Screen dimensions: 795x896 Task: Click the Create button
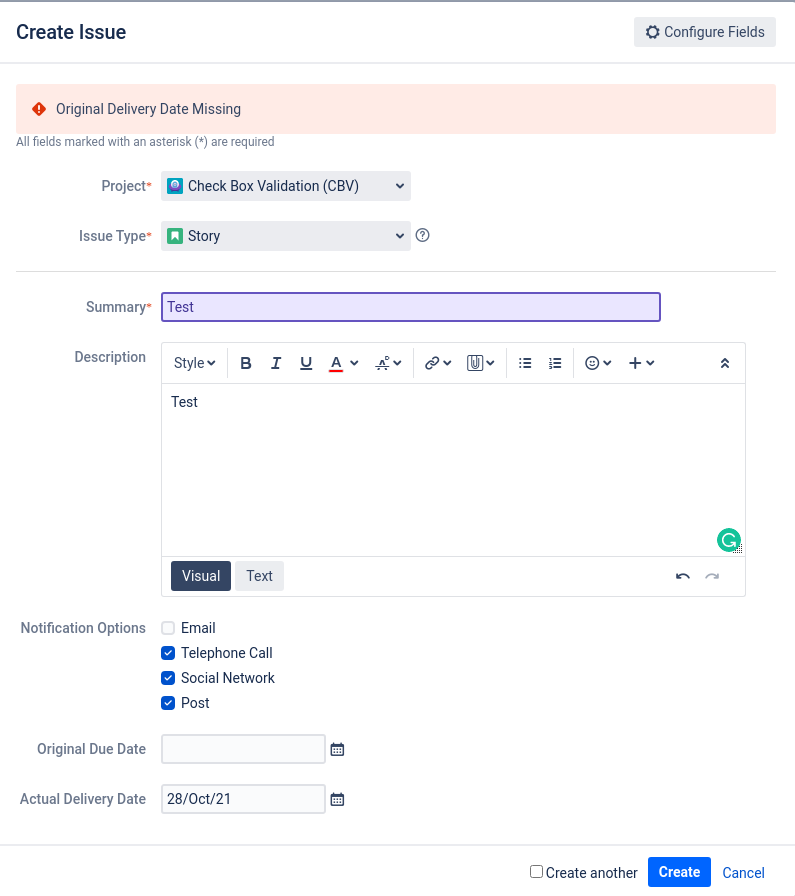click(x=679, y=872)
